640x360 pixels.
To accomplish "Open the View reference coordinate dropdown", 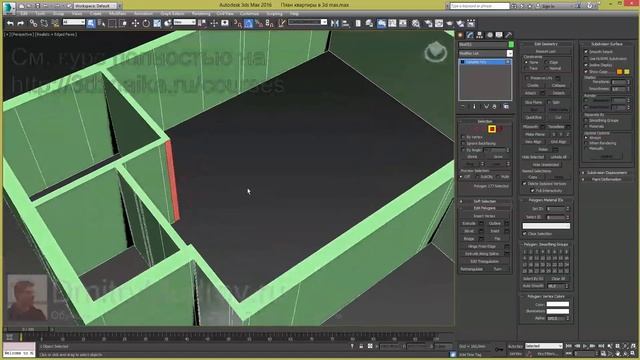I will tap(184, 22).
